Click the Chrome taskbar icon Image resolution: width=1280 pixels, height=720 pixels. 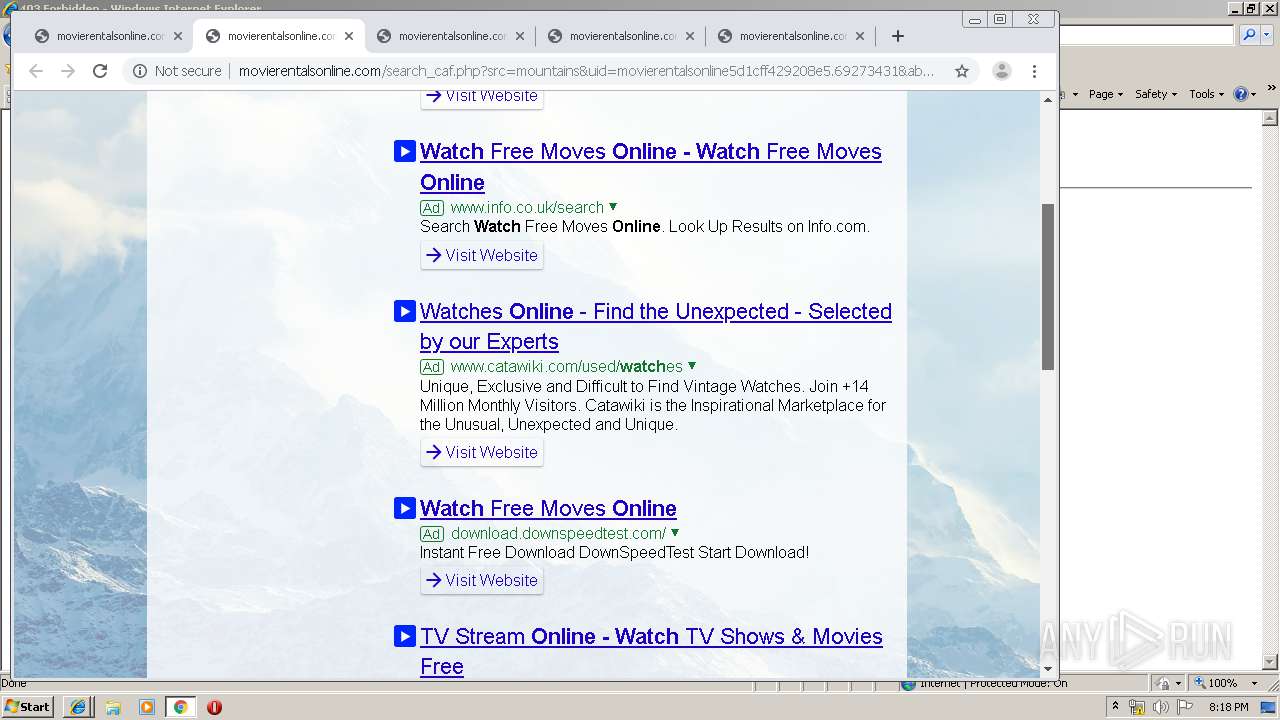[180, 707]
